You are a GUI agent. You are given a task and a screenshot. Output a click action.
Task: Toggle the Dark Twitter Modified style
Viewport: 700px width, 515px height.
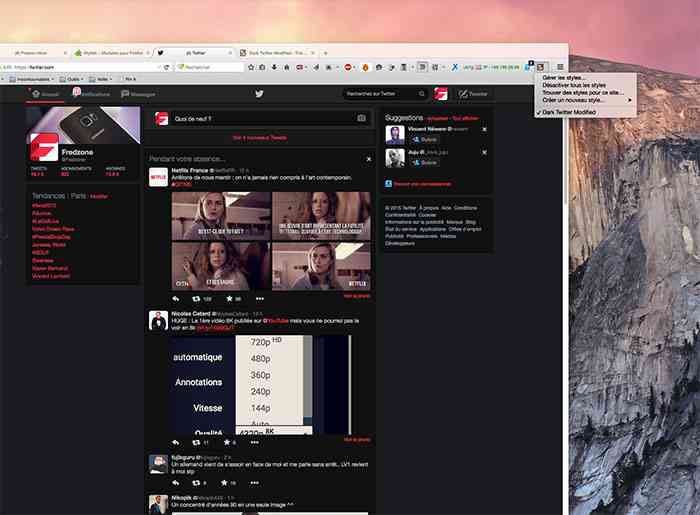point(585,112)
